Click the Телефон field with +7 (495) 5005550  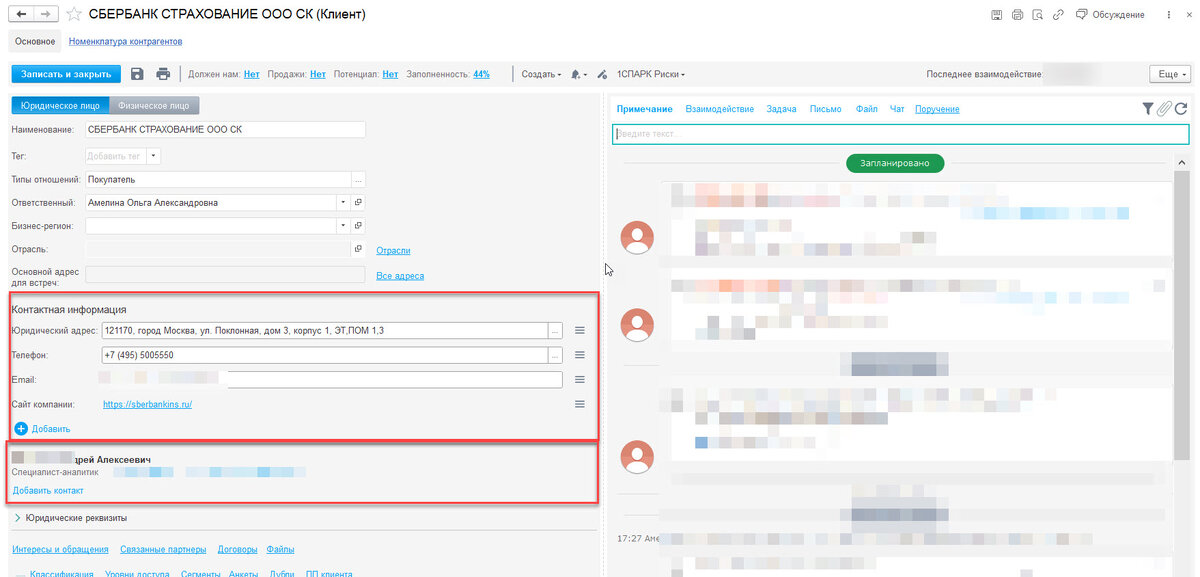click(x=324, y=355)
